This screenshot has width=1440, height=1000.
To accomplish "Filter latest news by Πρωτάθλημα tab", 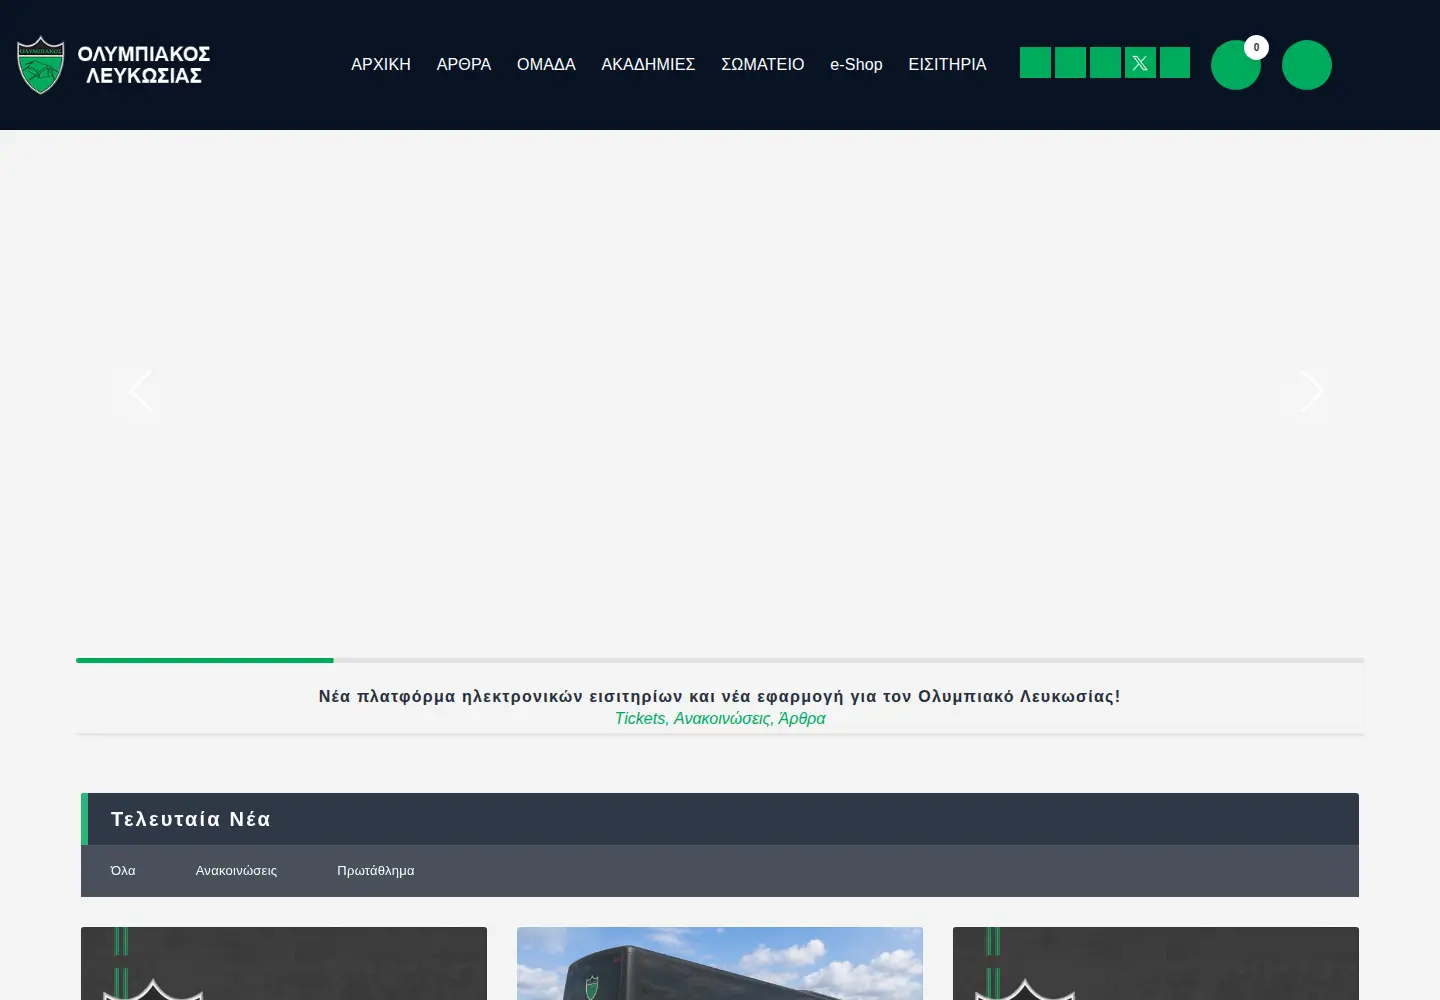I will [x=376, y=871].
